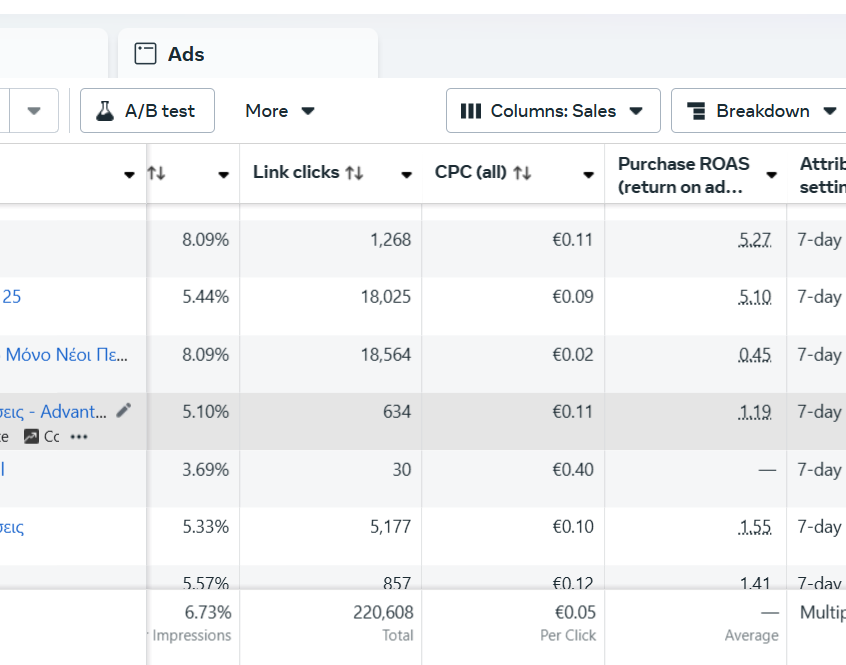Click the Breakdown stacked-bars icon
846x665 pixels.
tap(697, 111)
